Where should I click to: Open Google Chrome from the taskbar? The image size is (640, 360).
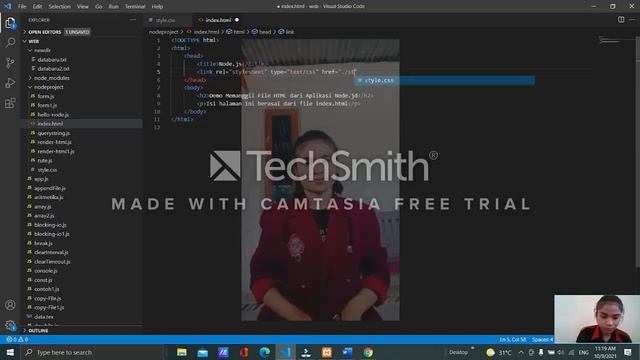coord(368,352)
